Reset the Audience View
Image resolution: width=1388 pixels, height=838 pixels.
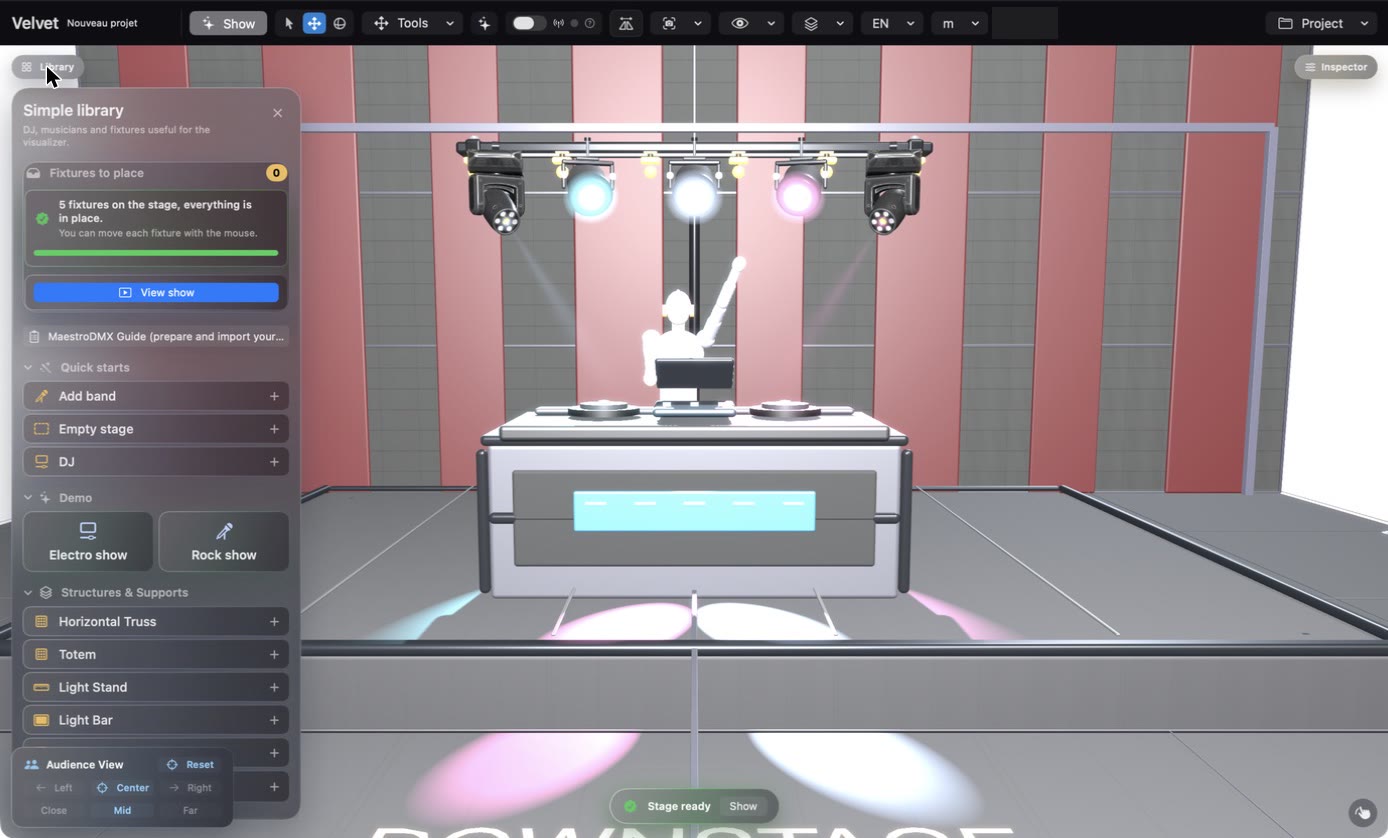pyautogui.click(x=190, y=765)
